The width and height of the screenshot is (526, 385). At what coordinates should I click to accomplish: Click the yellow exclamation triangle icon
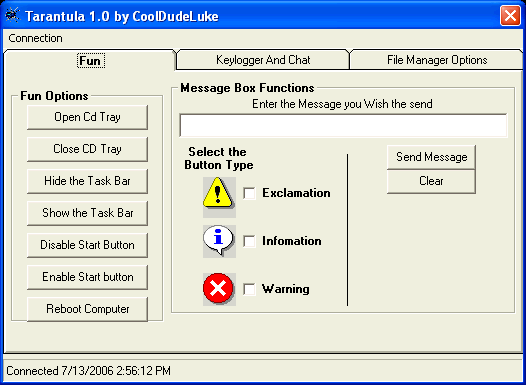click(219, 197)
